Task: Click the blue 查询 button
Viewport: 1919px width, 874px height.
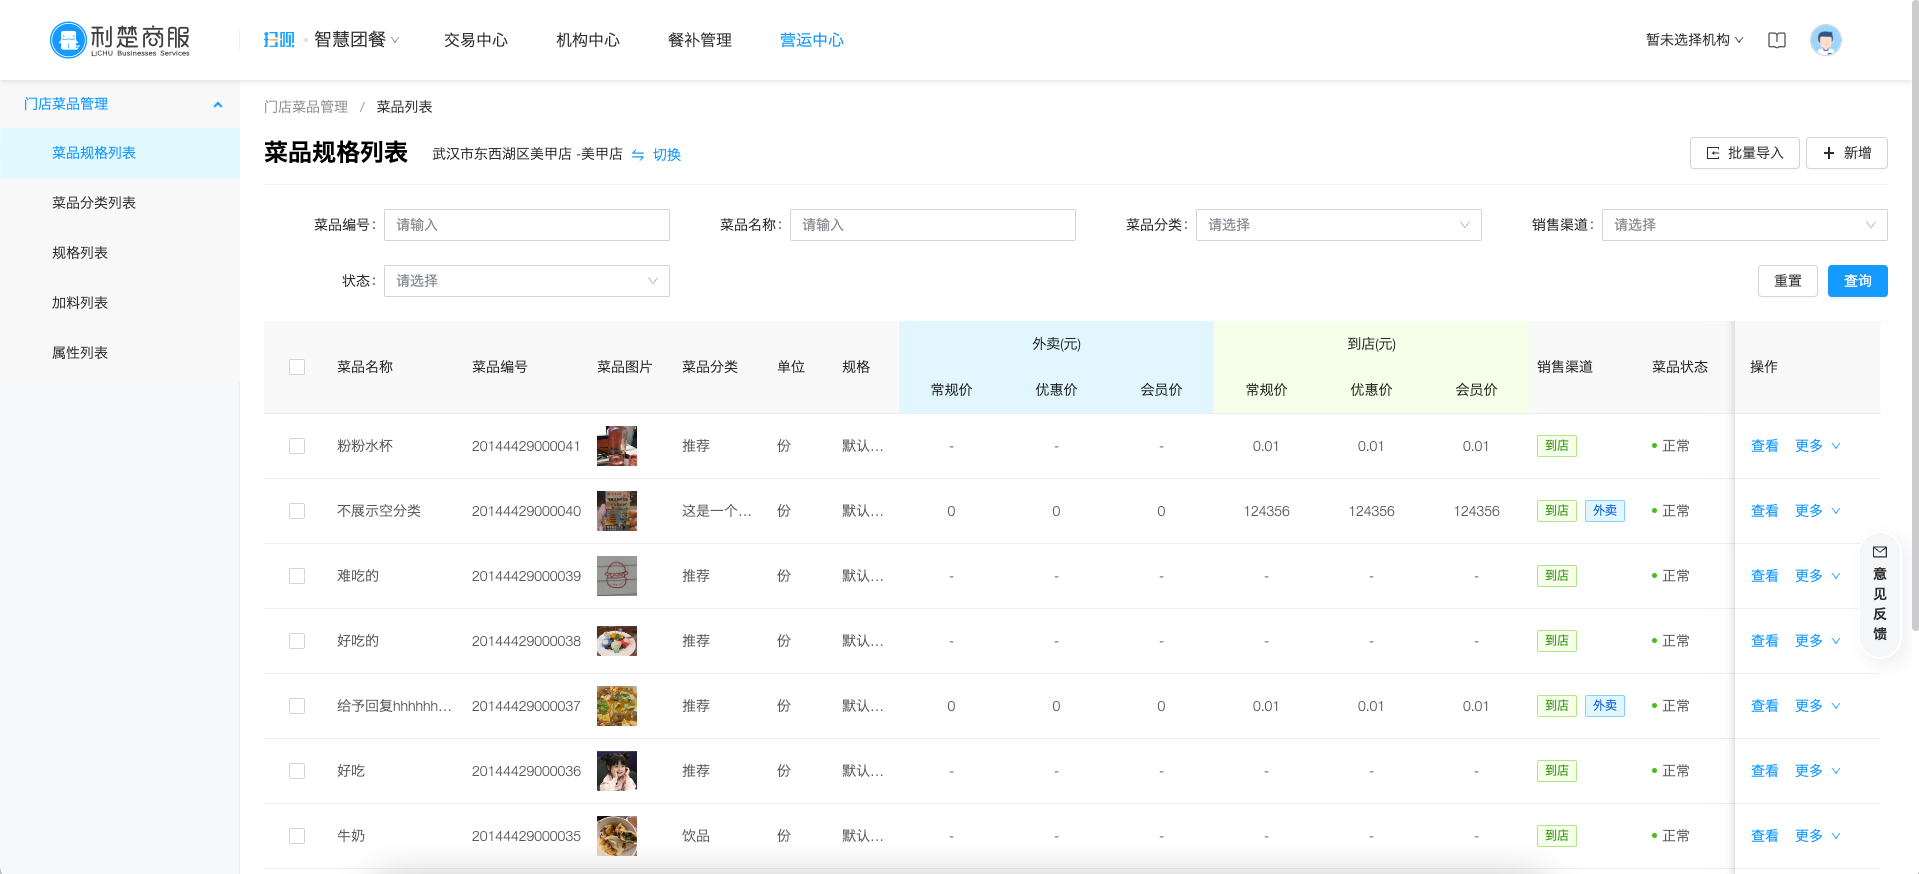Action: [1858, 281]
